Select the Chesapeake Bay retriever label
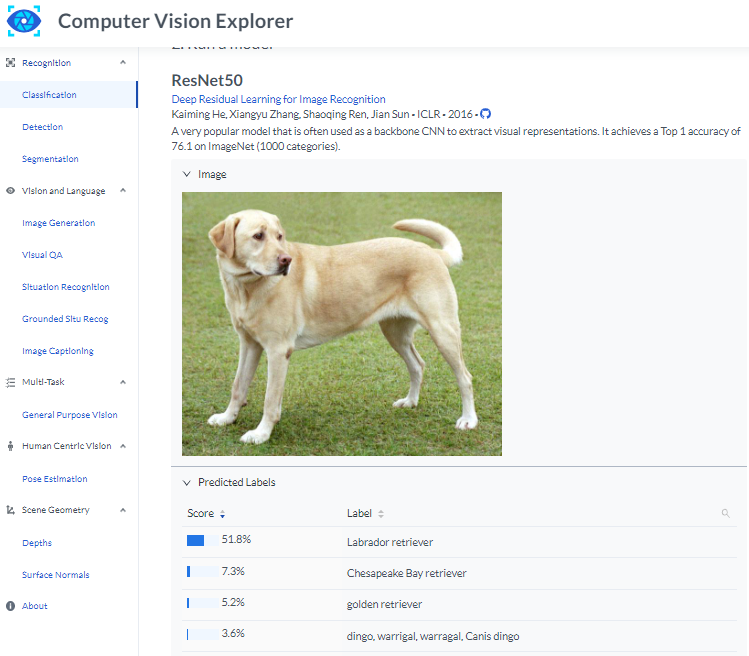This screenshot has height=656, width=749. pos(407,573)
